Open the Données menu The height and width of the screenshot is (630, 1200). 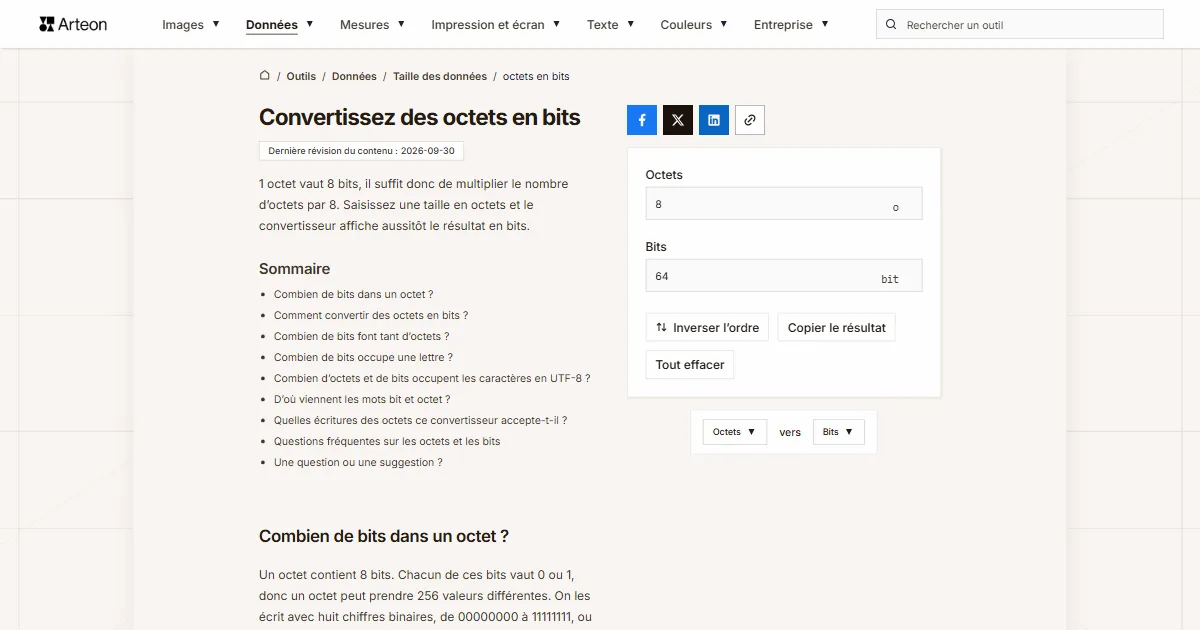(x=280, y=25)
